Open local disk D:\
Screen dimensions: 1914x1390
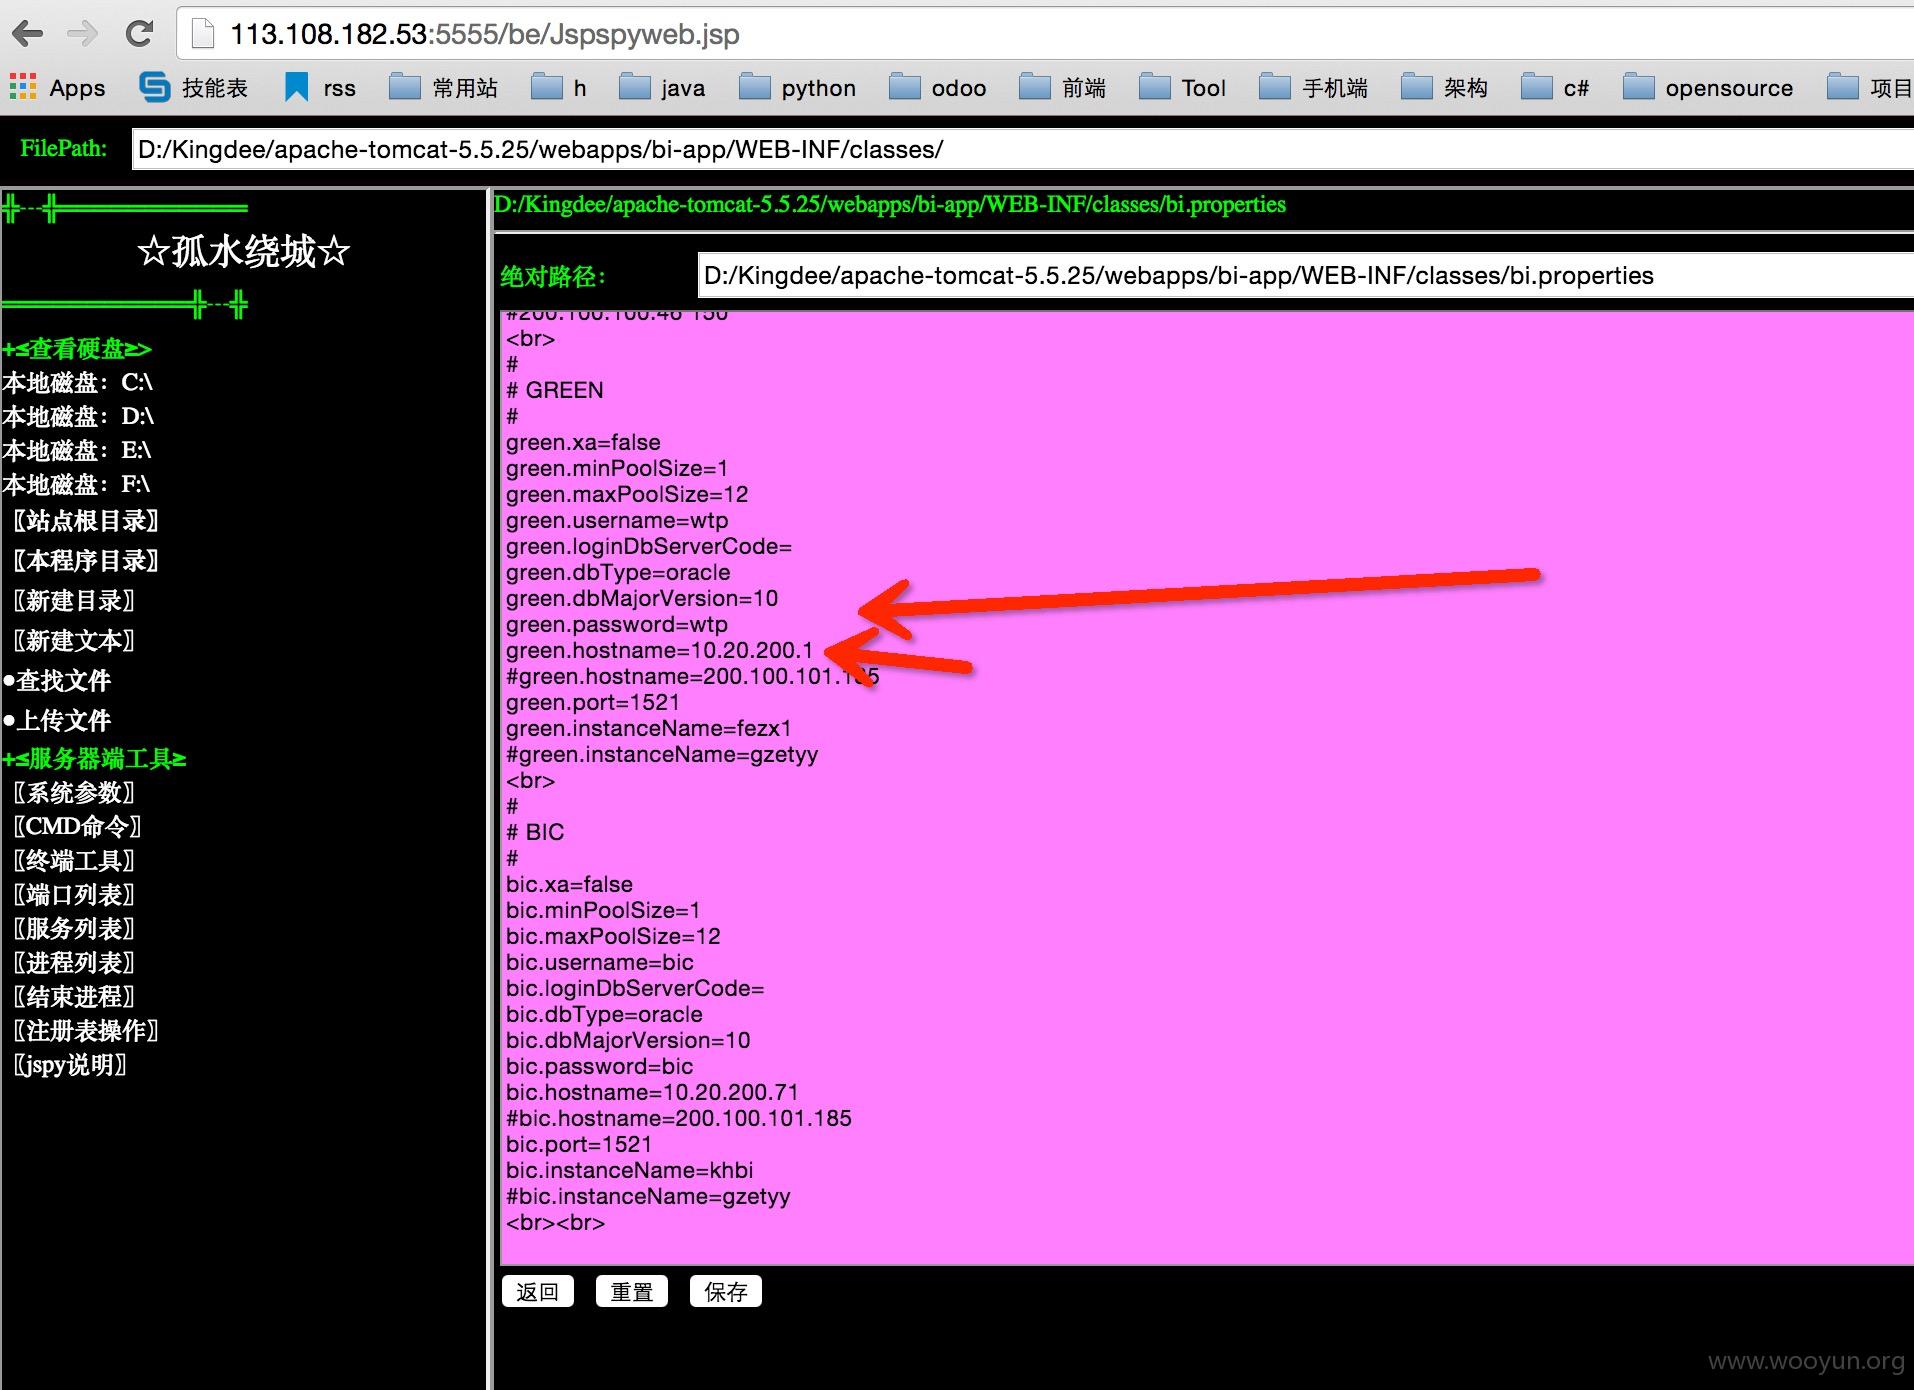[78, 417]
